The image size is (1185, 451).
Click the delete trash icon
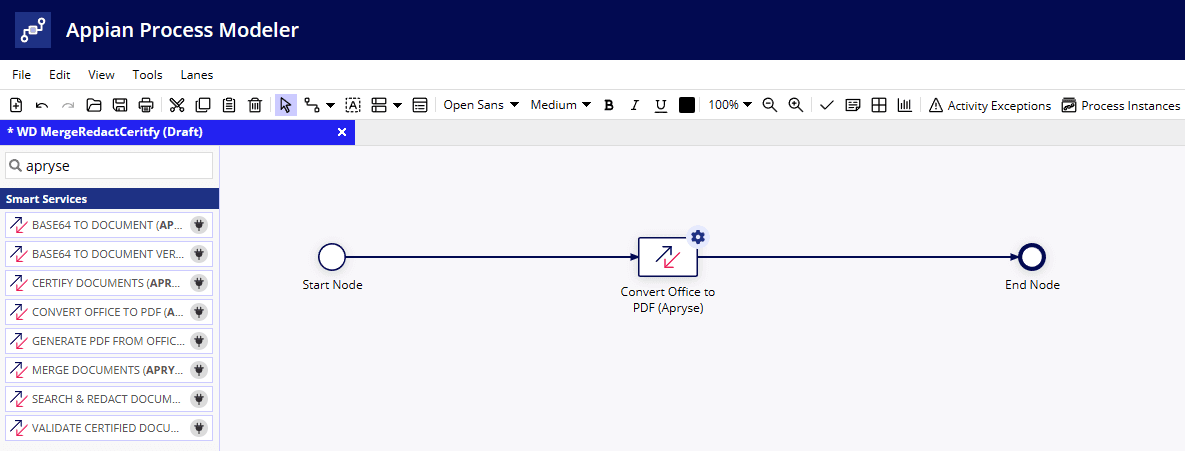click(255, 105)
